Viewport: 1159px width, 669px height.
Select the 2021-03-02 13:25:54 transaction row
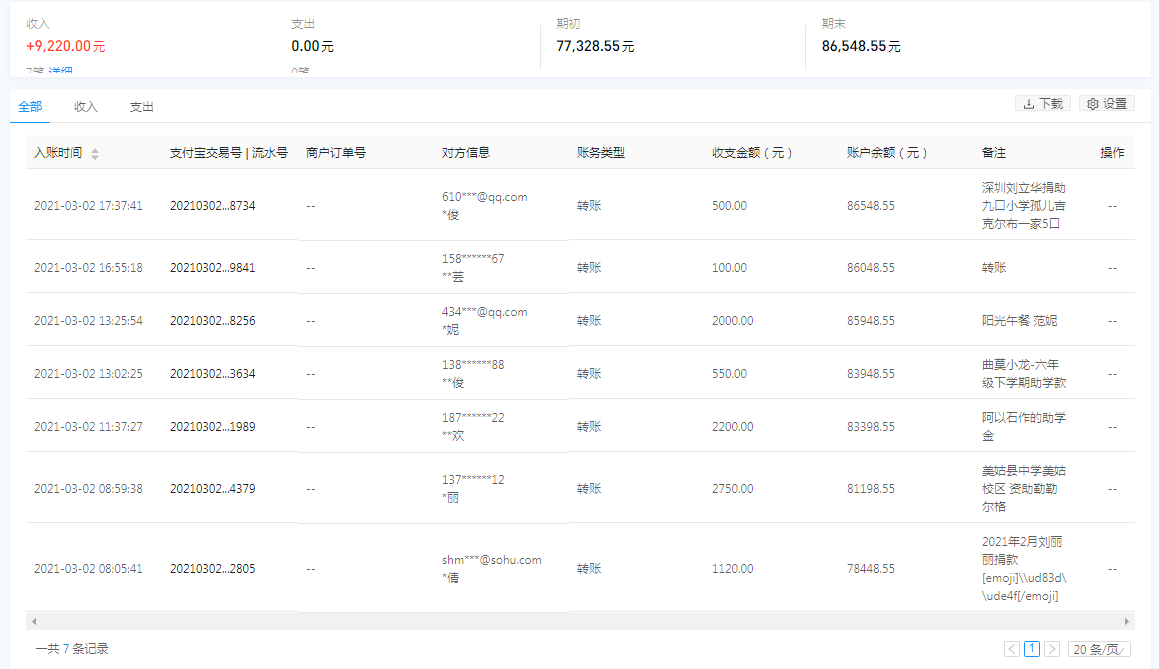click(88, 321)
